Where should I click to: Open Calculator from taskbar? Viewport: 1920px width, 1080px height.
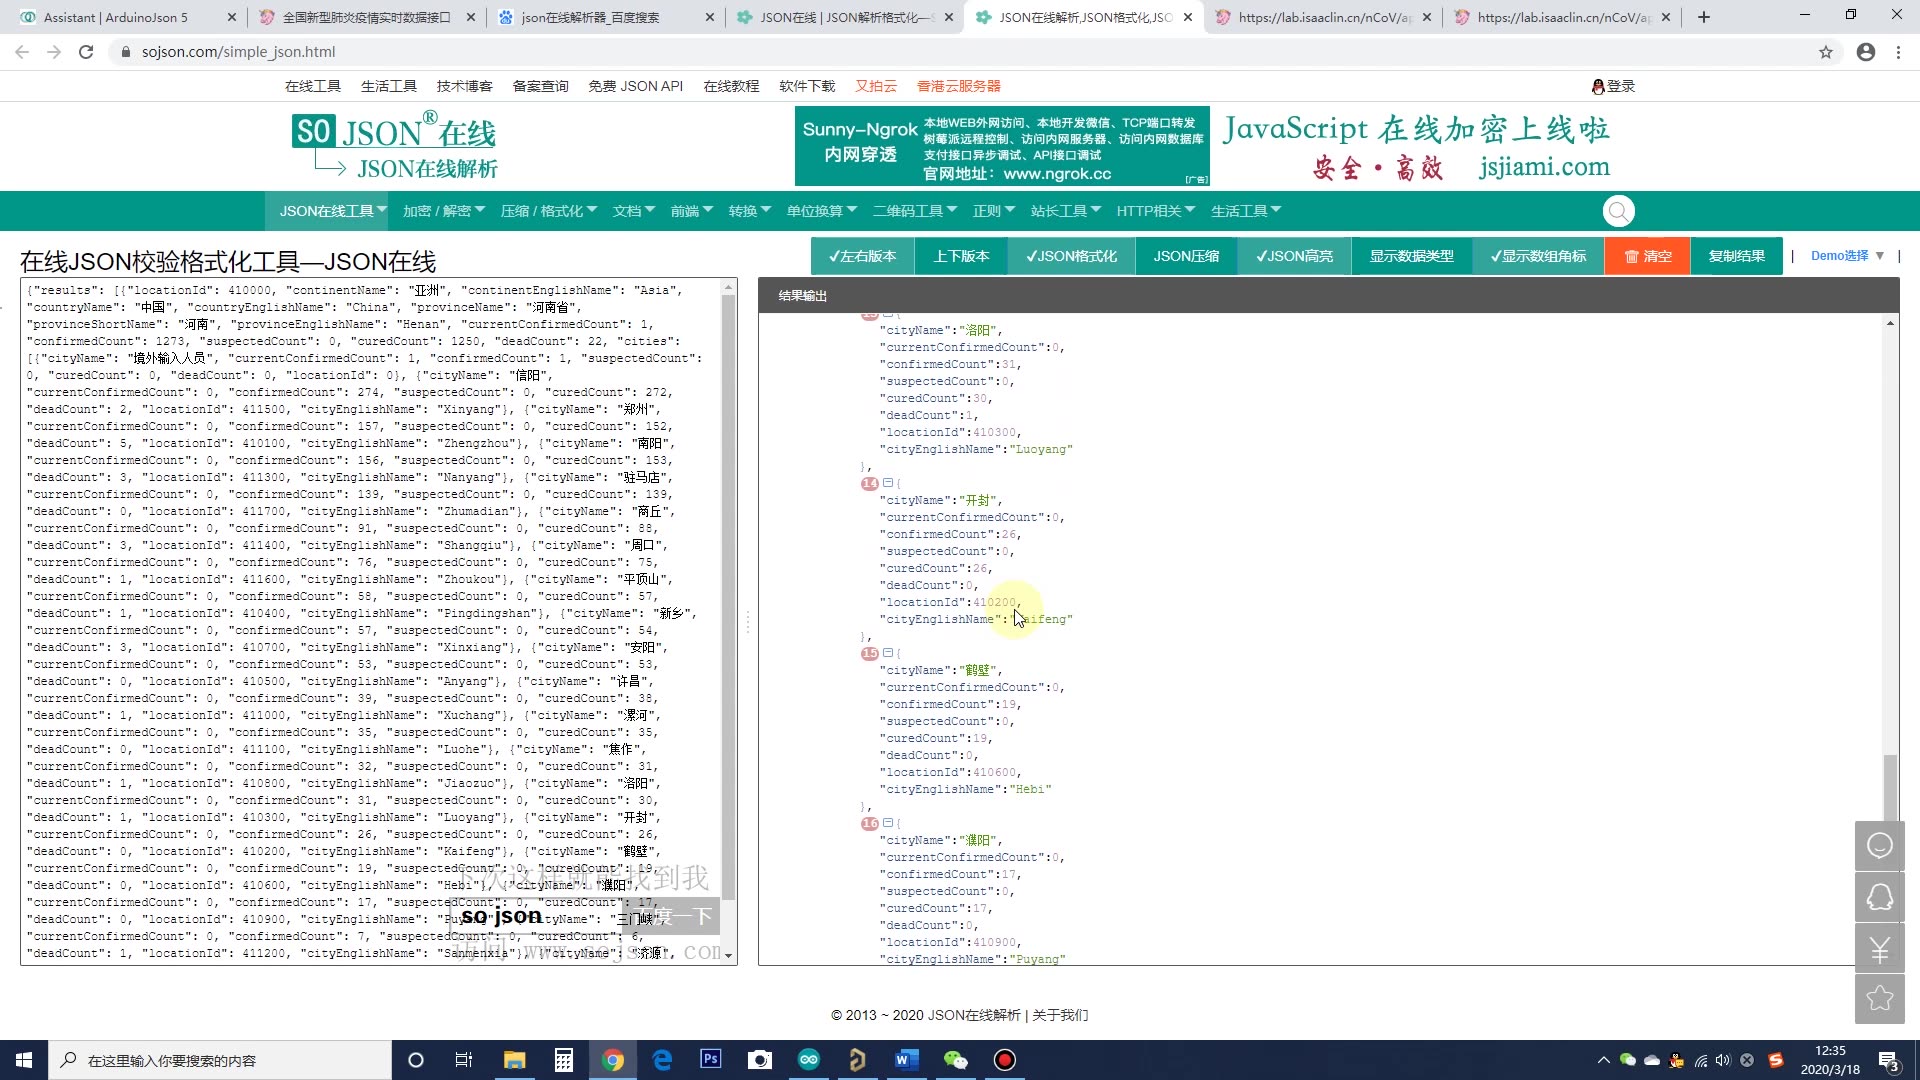click(x=563, y=1060)
